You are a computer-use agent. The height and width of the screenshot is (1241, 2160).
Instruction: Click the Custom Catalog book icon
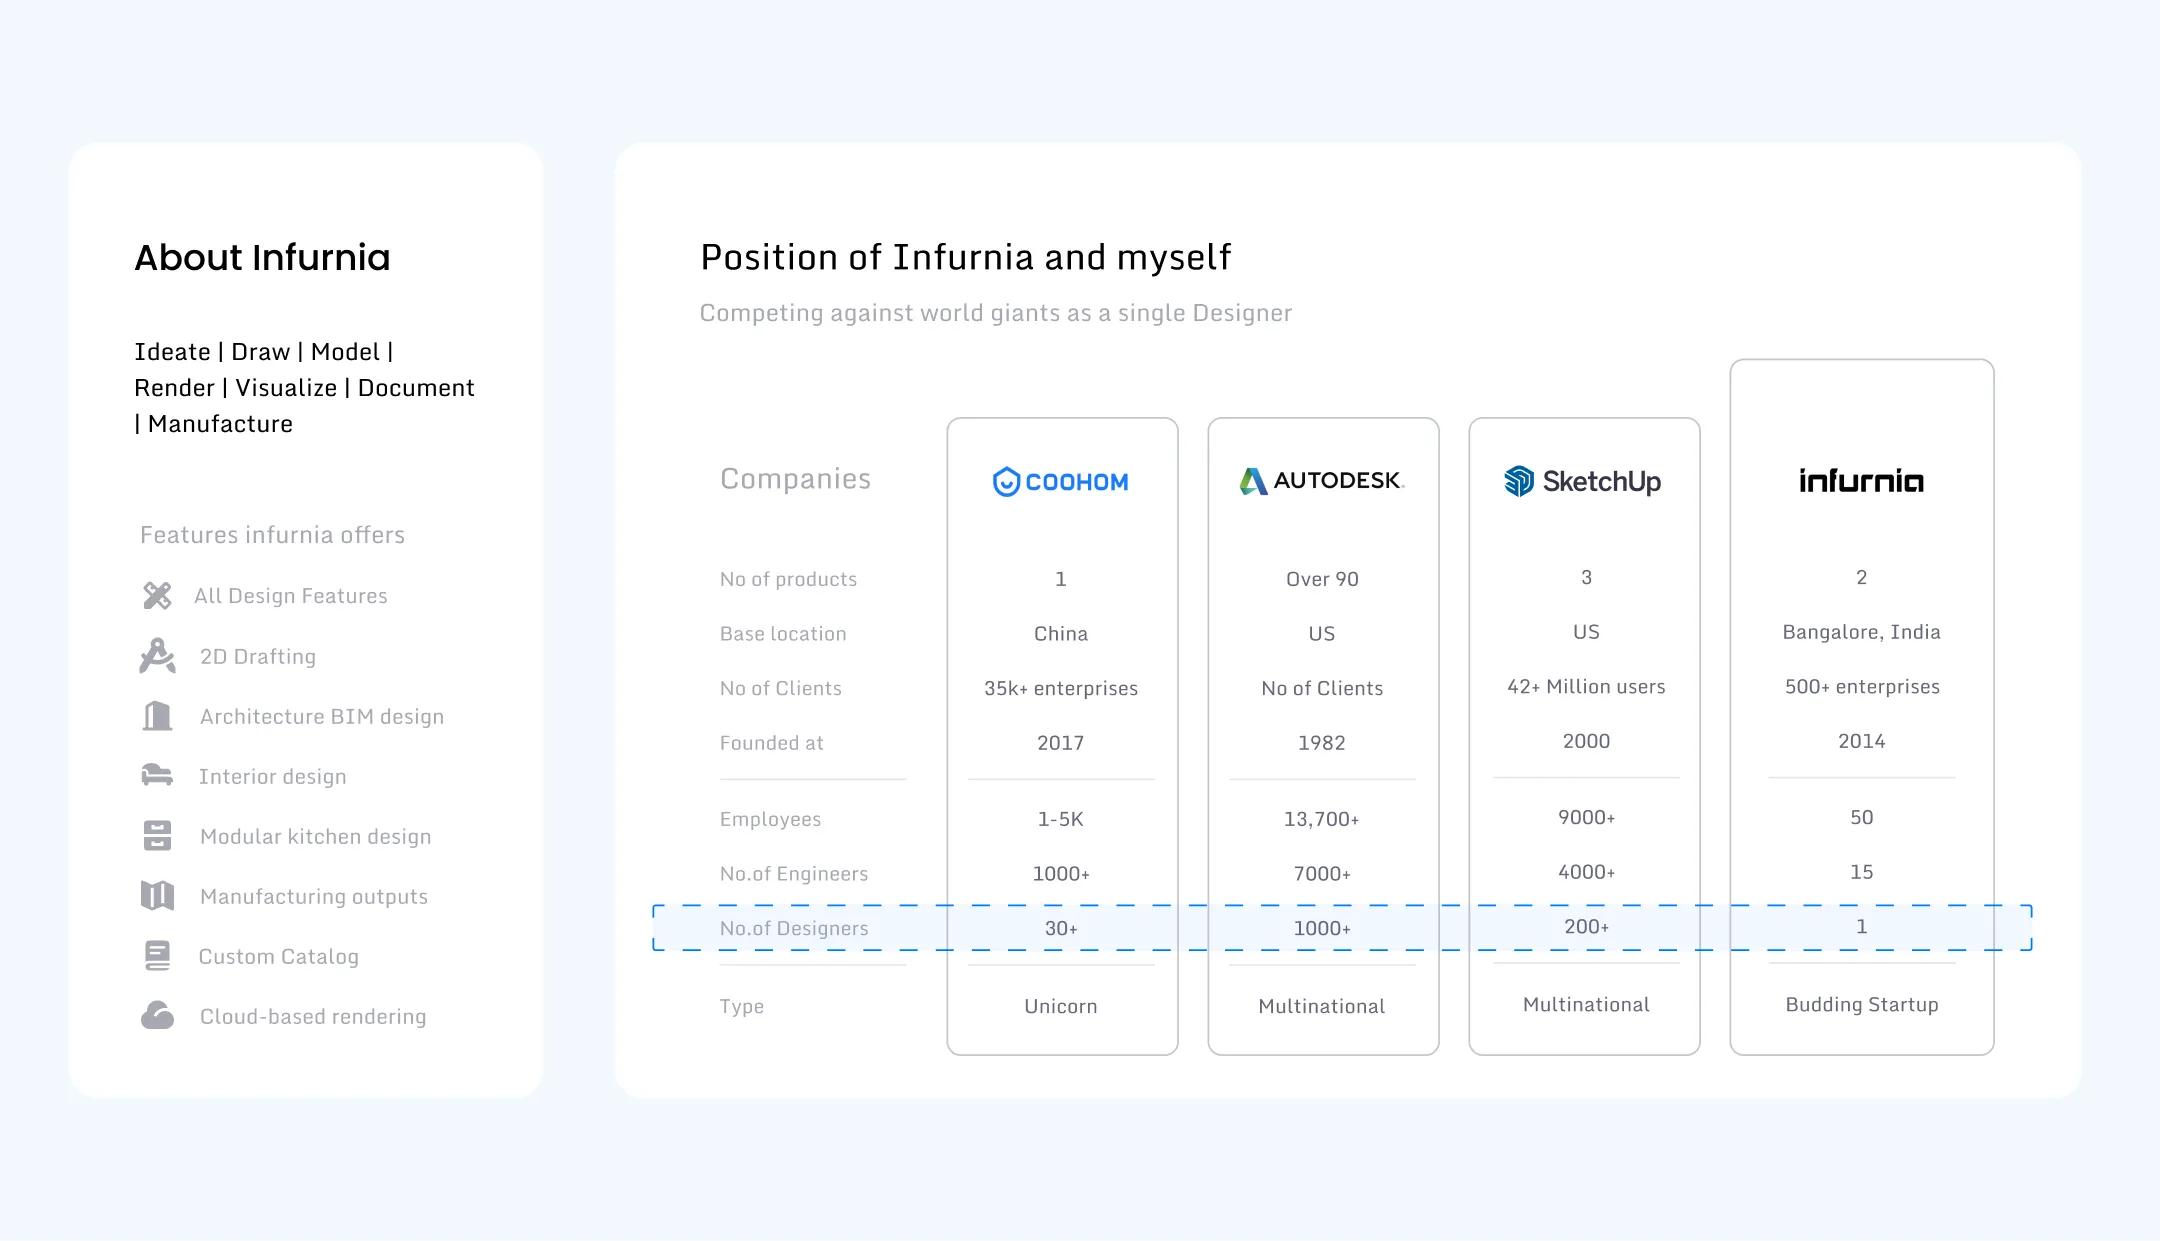coord(157,956)
